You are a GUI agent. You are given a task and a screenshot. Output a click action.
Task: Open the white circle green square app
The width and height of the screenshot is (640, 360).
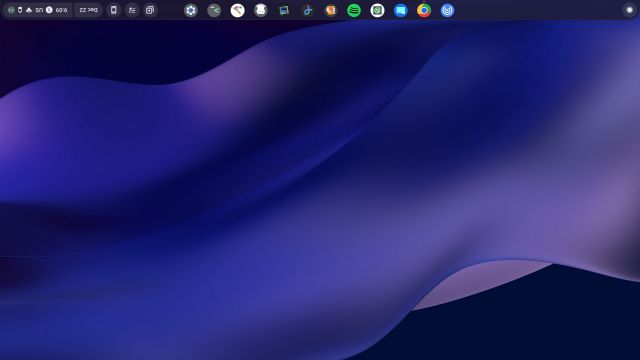377,10
